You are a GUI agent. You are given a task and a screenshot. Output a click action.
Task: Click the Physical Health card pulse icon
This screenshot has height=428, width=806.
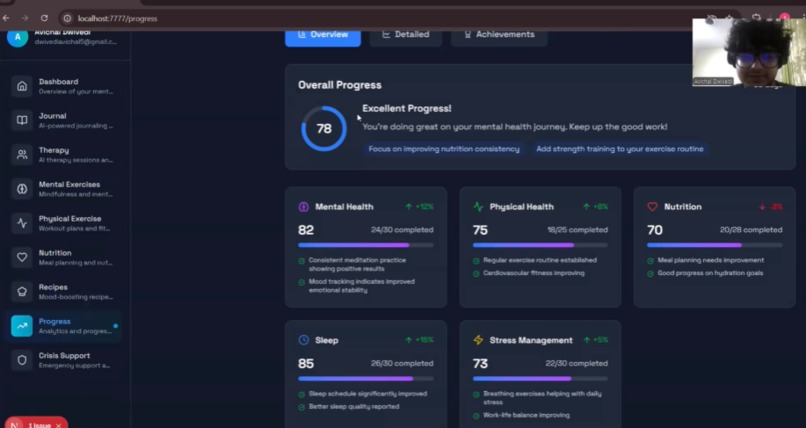pyautogui.click(x=478, y=207)
